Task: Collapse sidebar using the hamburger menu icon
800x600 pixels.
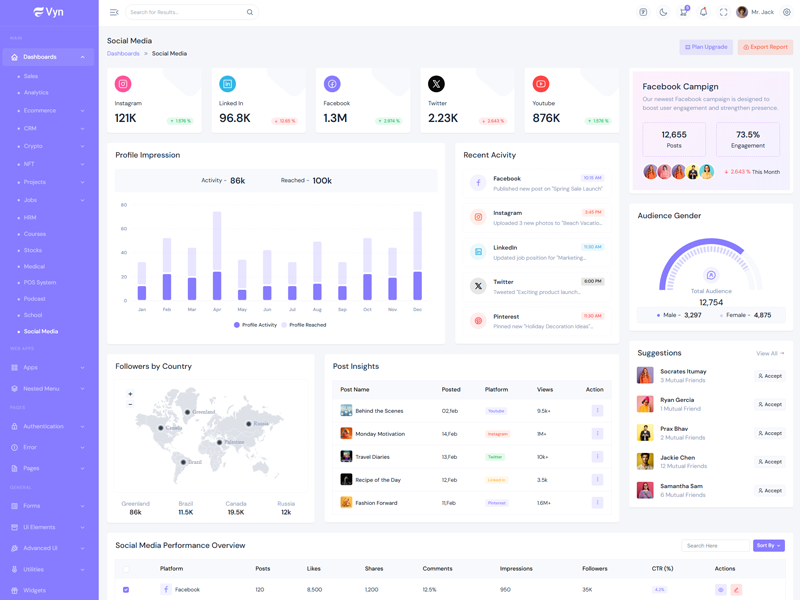Action: point(114,12)
